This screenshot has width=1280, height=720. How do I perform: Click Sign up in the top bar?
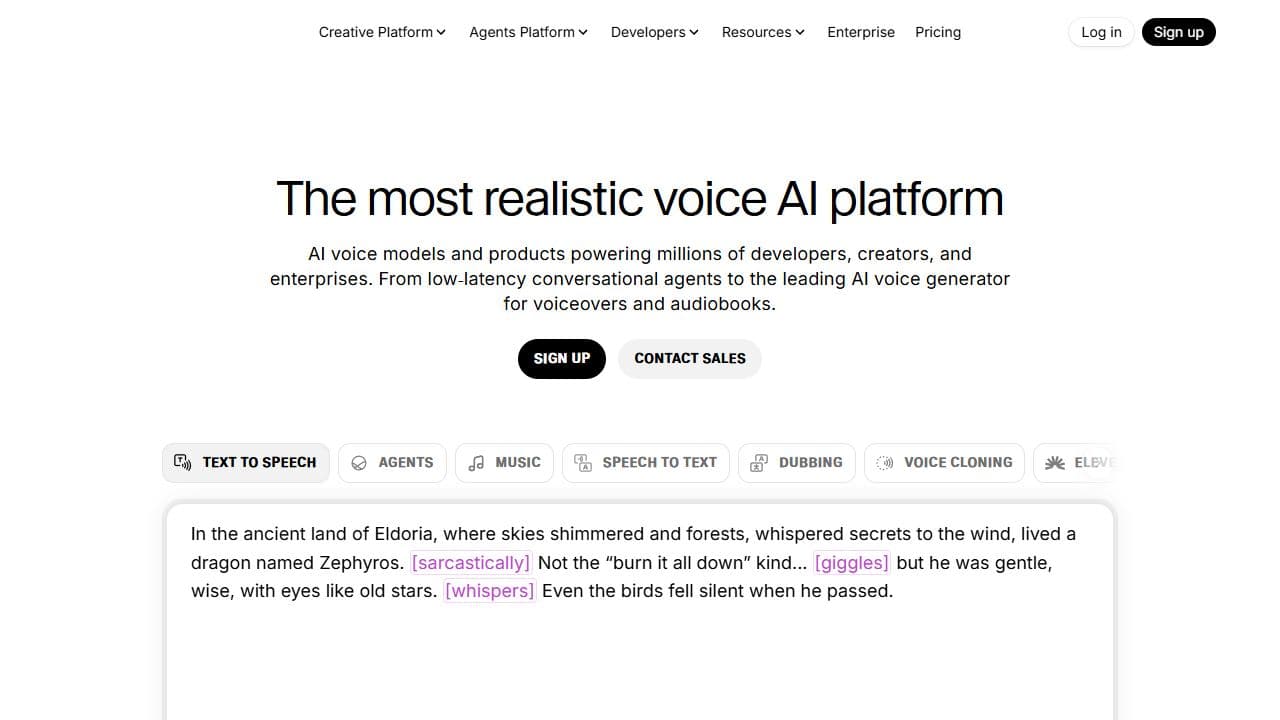[x=1178, y=32]
